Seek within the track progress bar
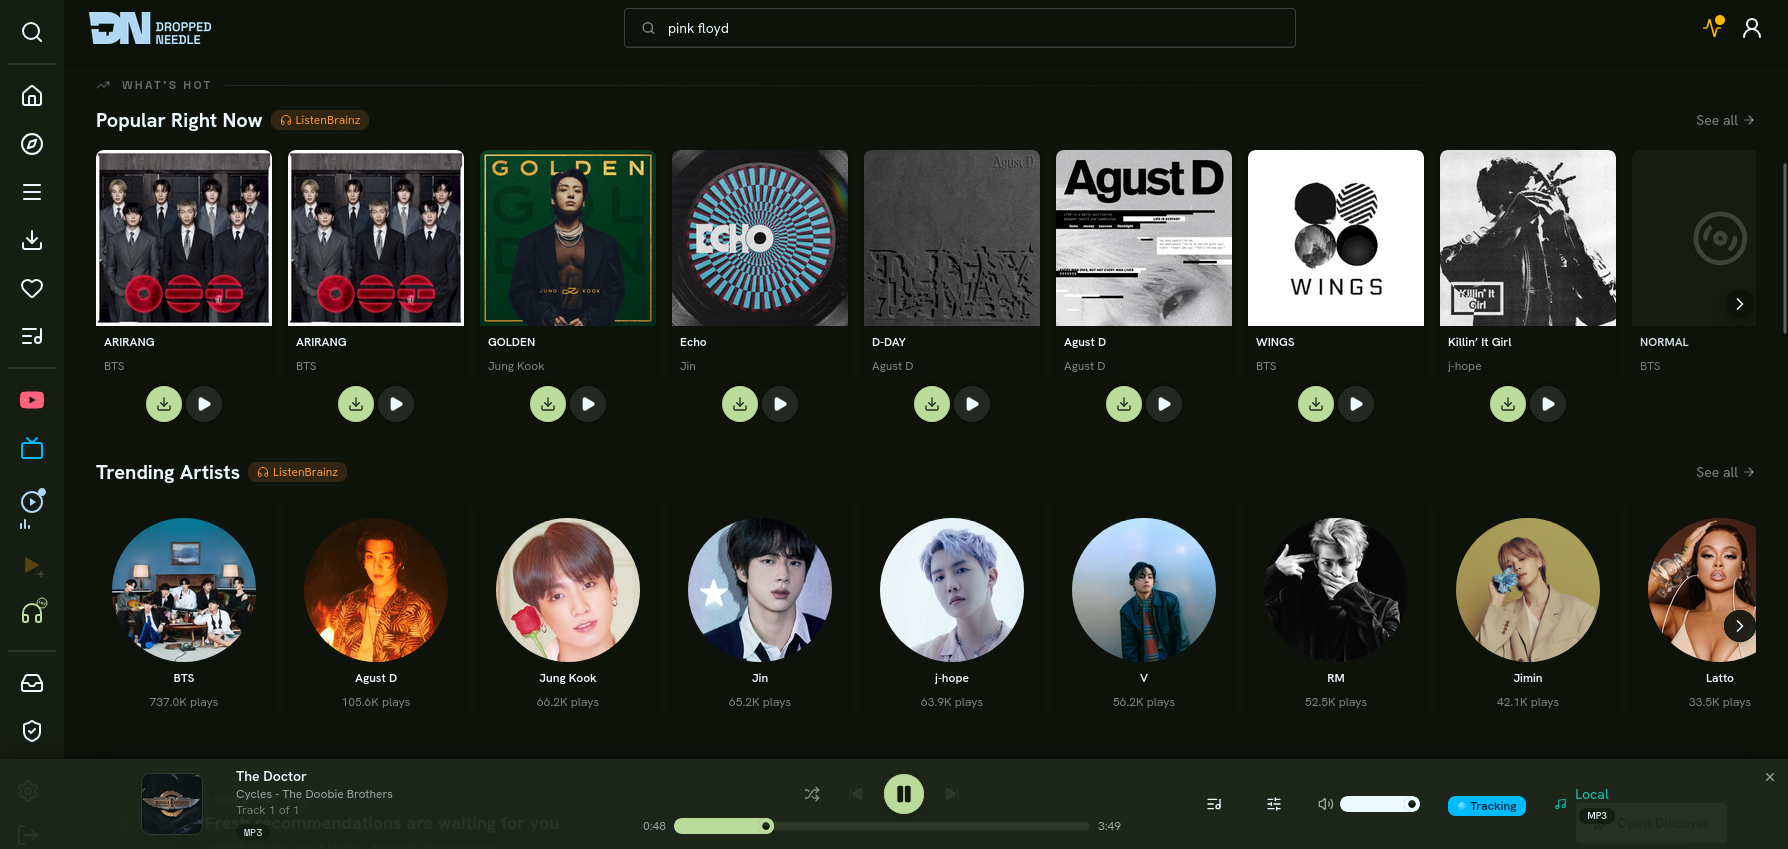Viewport: 1788px width, 849px height. (882, 826)
